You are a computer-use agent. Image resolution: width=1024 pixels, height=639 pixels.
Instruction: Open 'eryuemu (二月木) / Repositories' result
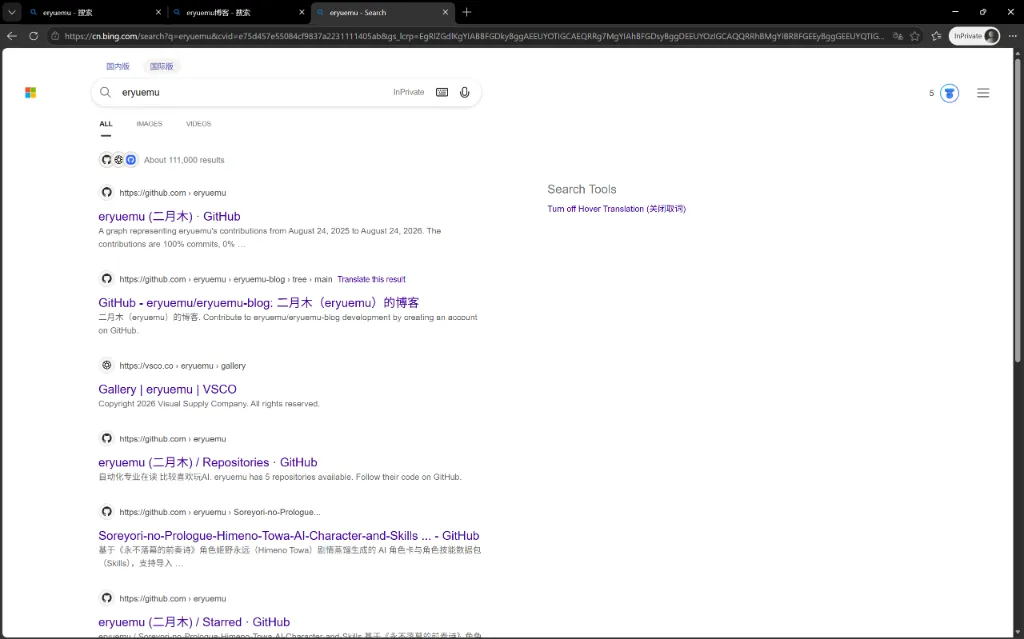click(x=208, y=462)
